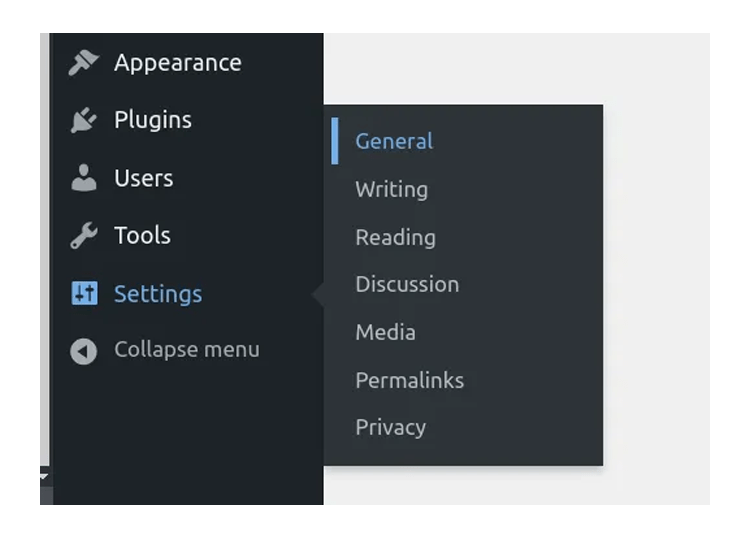This screenshot has height=540, width=750.
Task: Open Permalinks settings
Action: pos(409,380)
